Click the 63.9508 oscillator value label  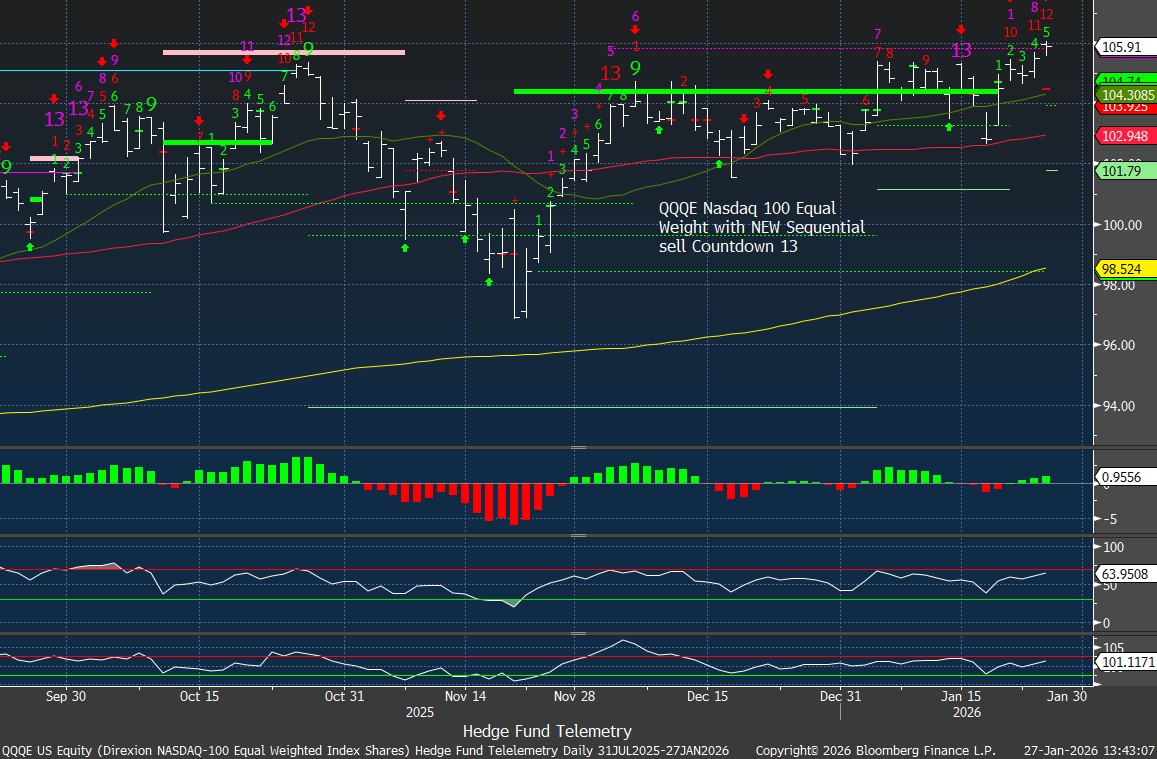point(1124,575)
